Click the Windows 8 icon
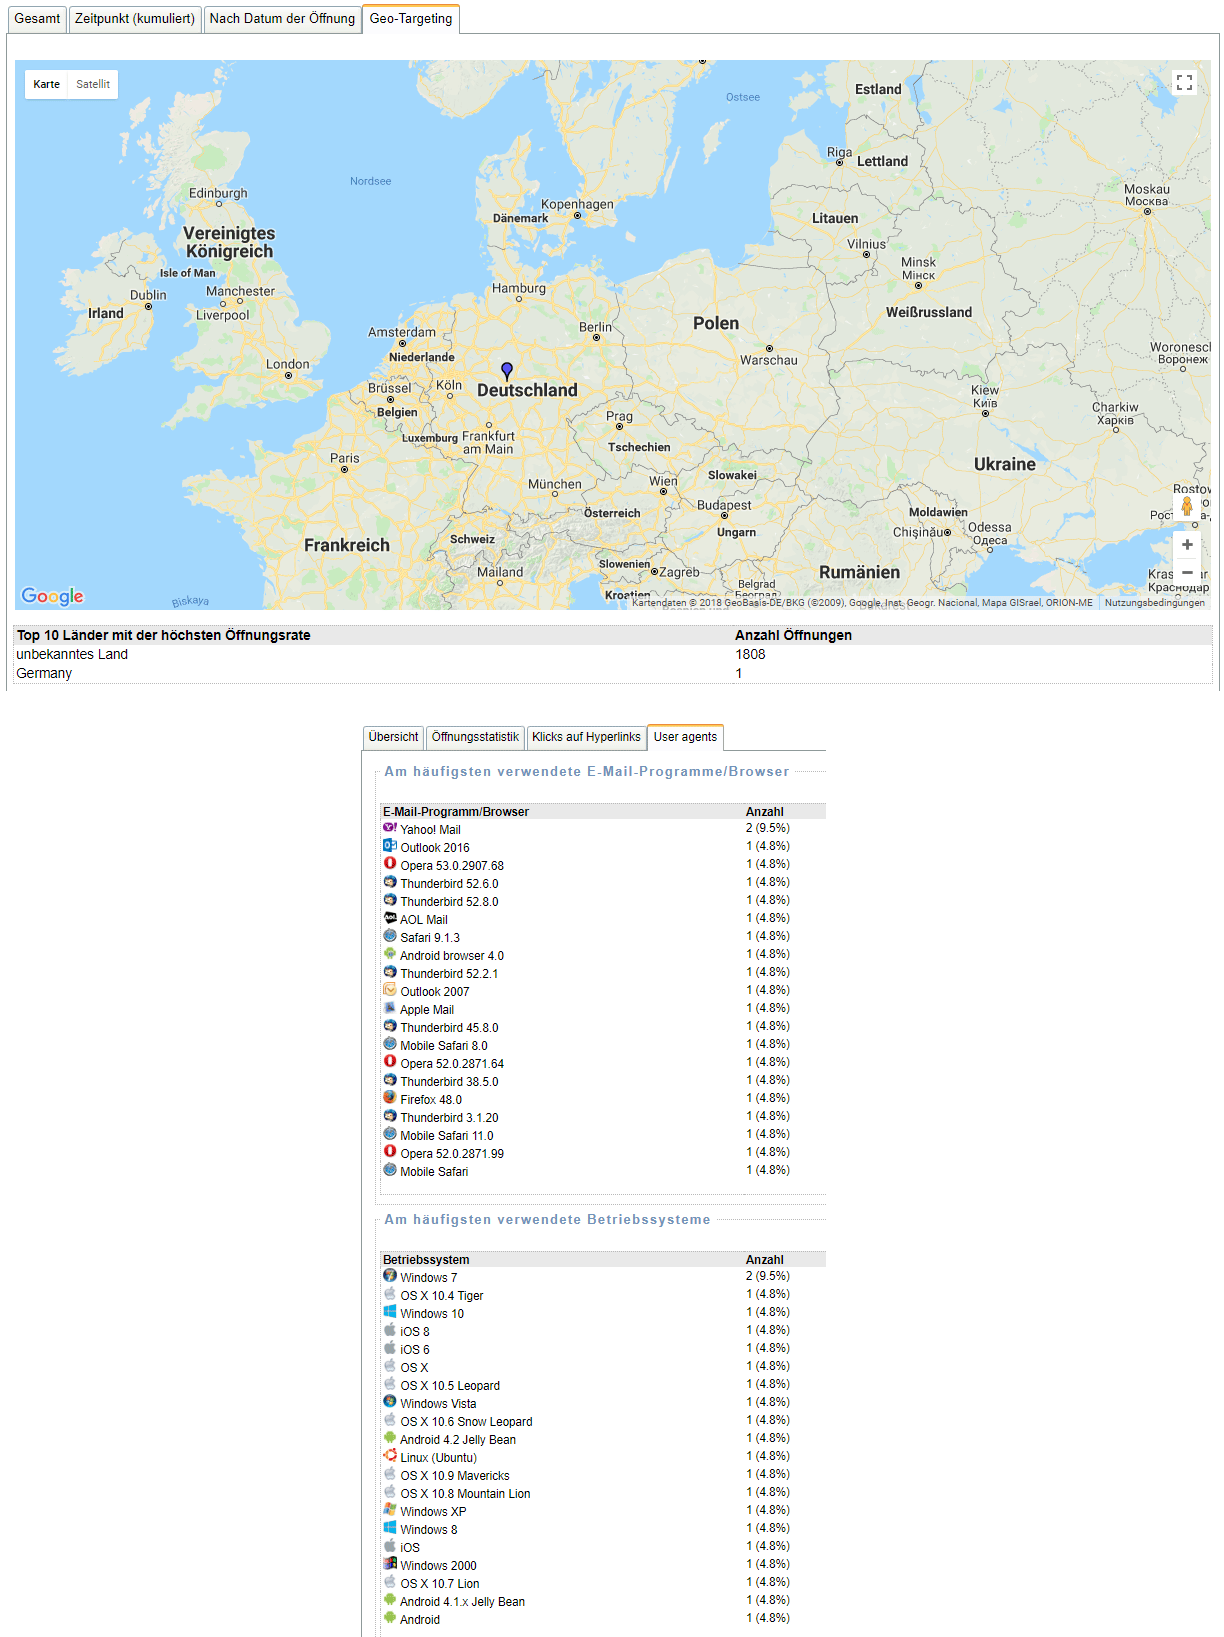The width and height of the screenshot is (1224, 1637). coord(390,1528)
